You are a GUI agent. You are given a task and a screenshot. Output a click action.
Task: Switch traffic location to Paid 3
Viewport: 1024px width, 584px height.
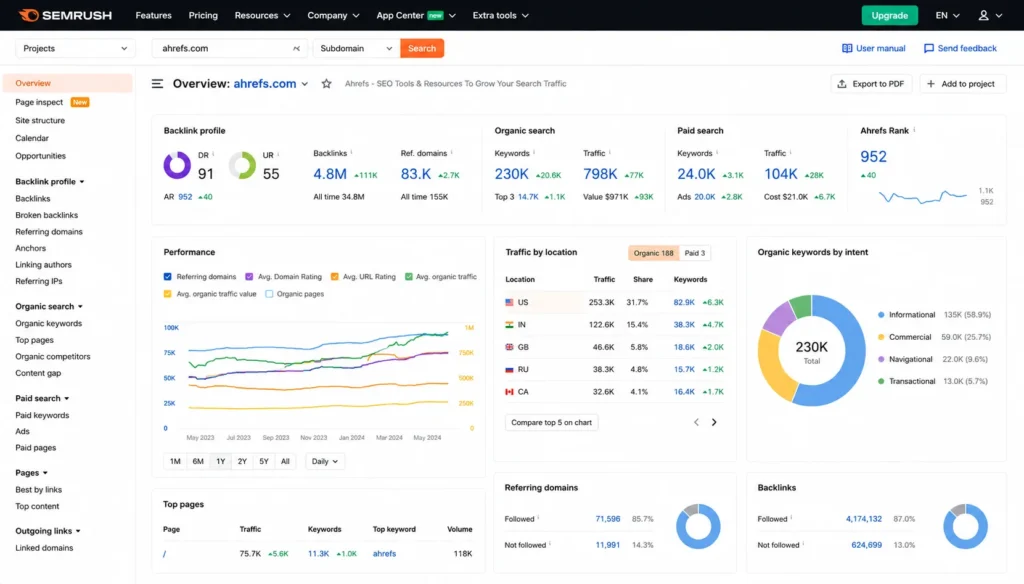pos(694,253)
